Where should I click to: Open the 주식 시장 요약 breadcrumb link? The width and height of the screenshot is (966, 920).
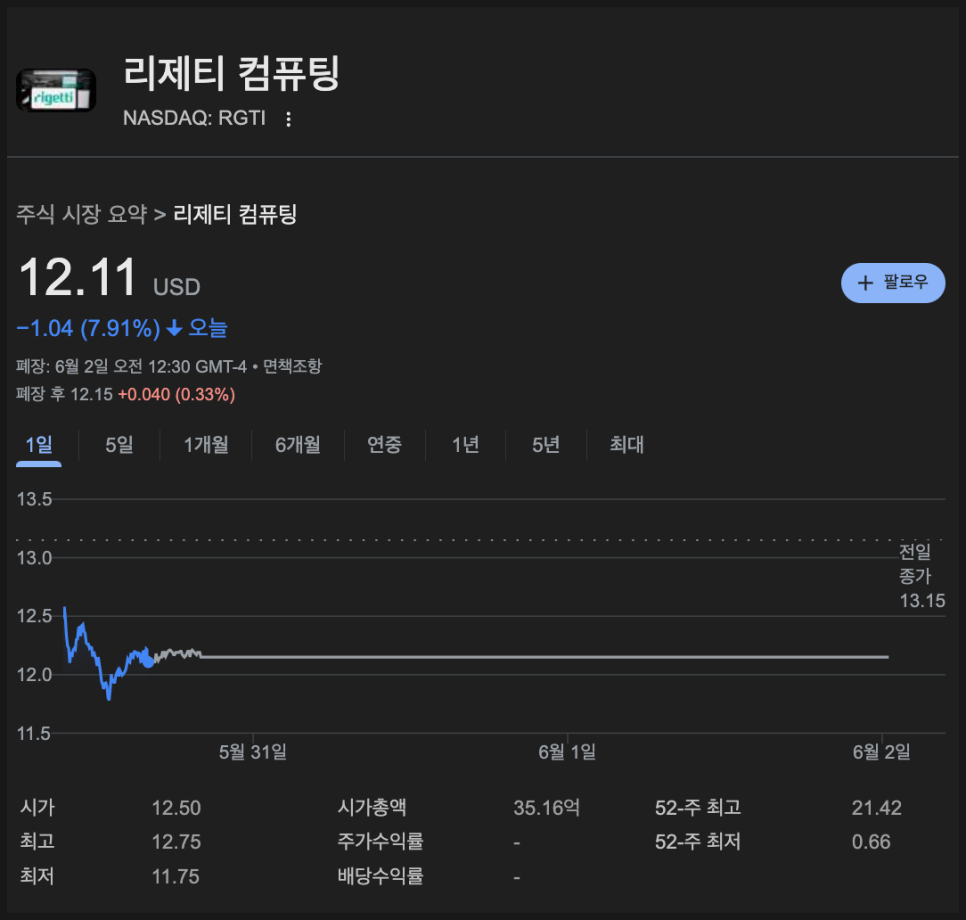pos(82,214)
